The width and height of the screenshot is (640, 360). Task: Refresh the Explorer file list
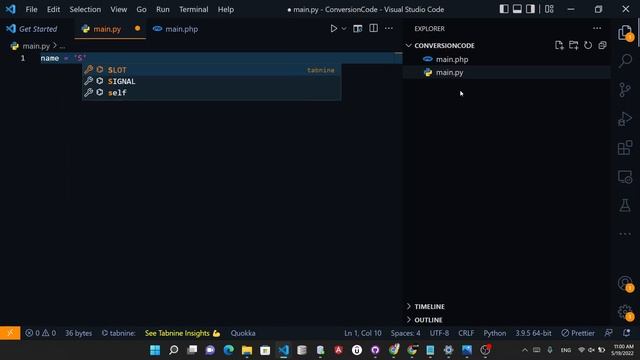click(x=588, y=45)
